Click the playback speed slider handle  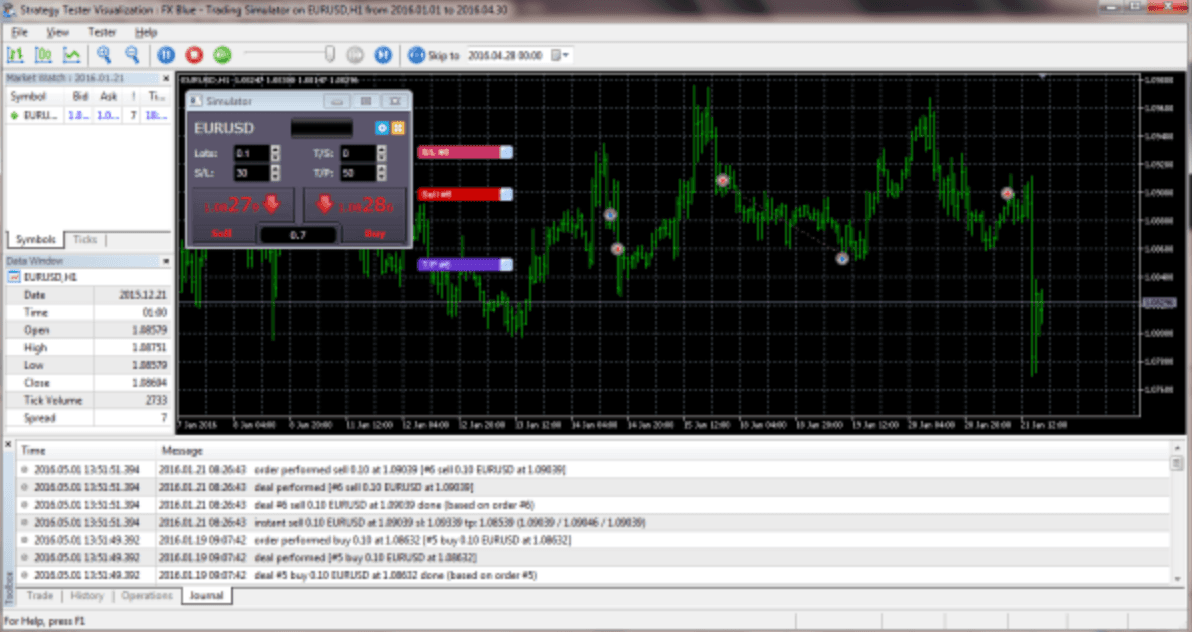pos(330,55)
